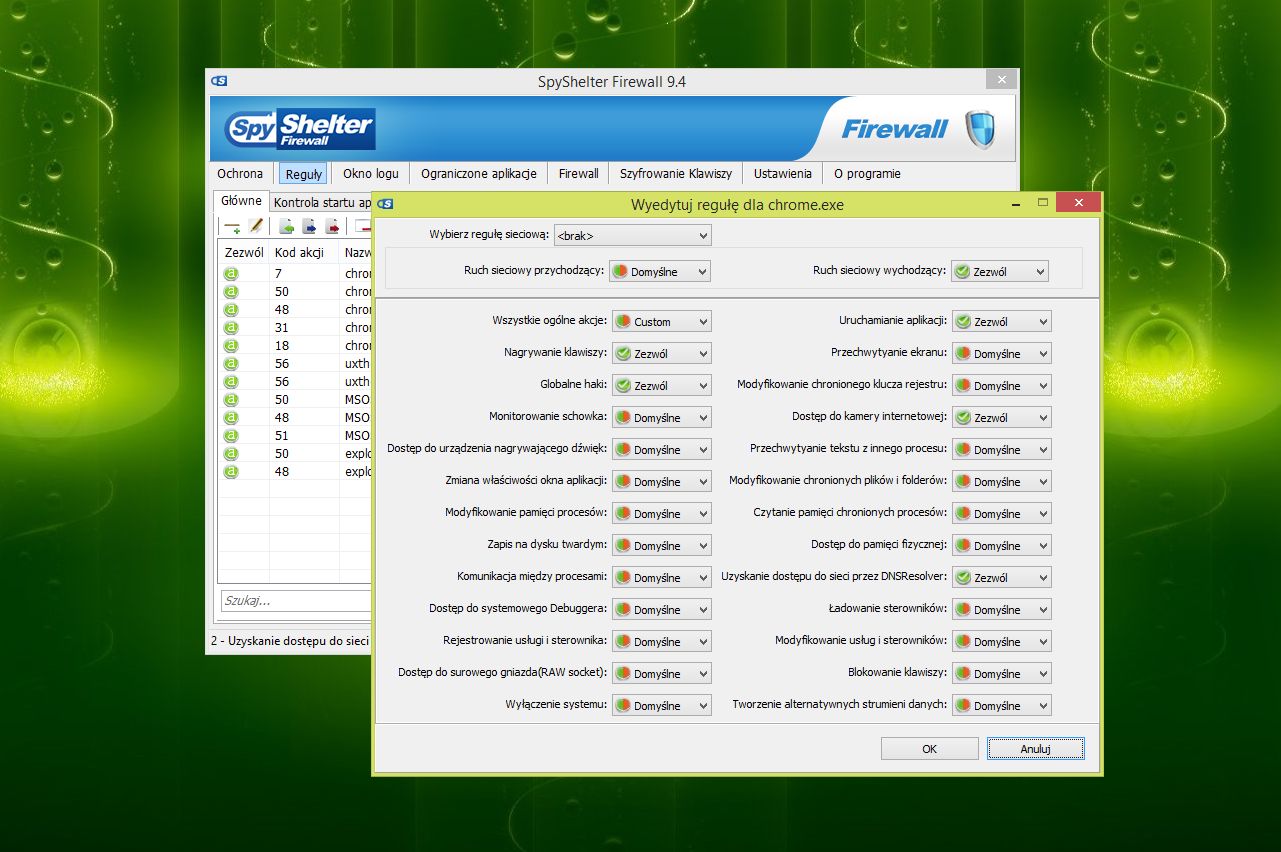
Task: Expand Przechwytywanie tekstu z innego procesu dropdown
Action: (1001, 450)
